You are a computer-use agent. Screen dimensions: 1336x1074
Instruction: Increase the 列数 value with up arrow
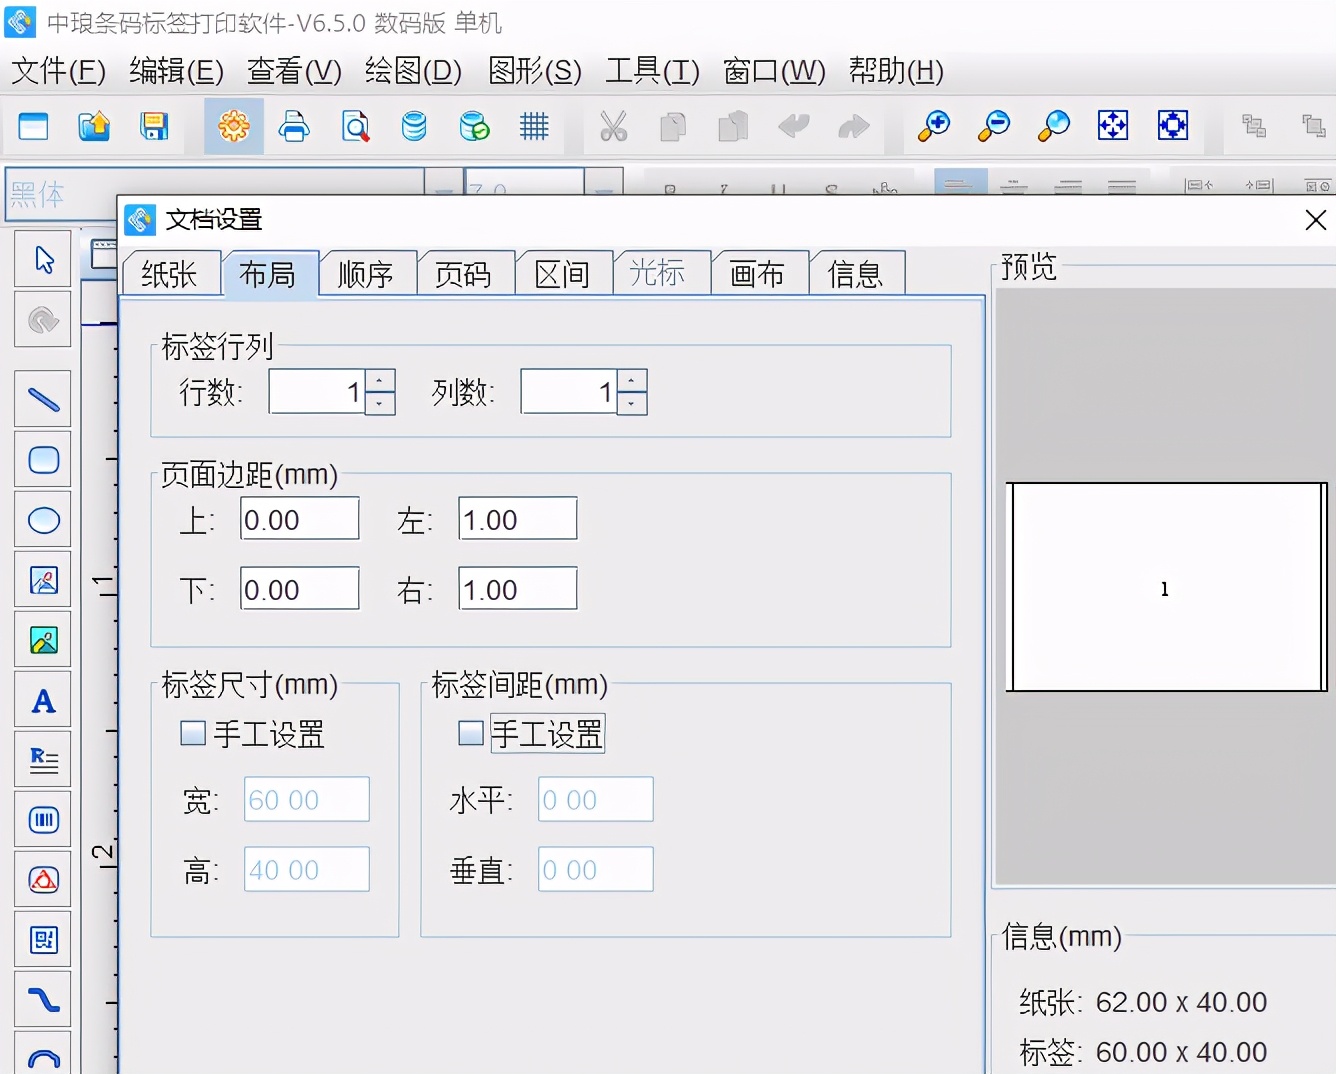[x=632, y=381]
